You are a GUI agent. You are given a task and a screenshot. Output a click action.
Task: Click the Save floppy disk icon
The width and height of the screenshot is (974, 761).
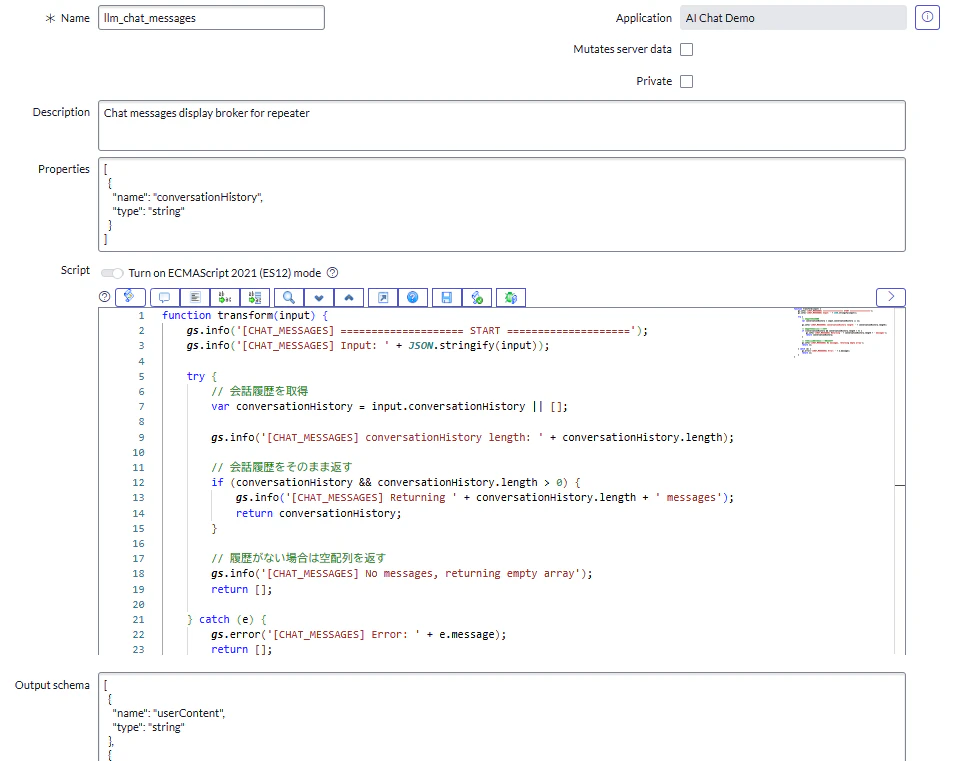click(x=447, y=298)
